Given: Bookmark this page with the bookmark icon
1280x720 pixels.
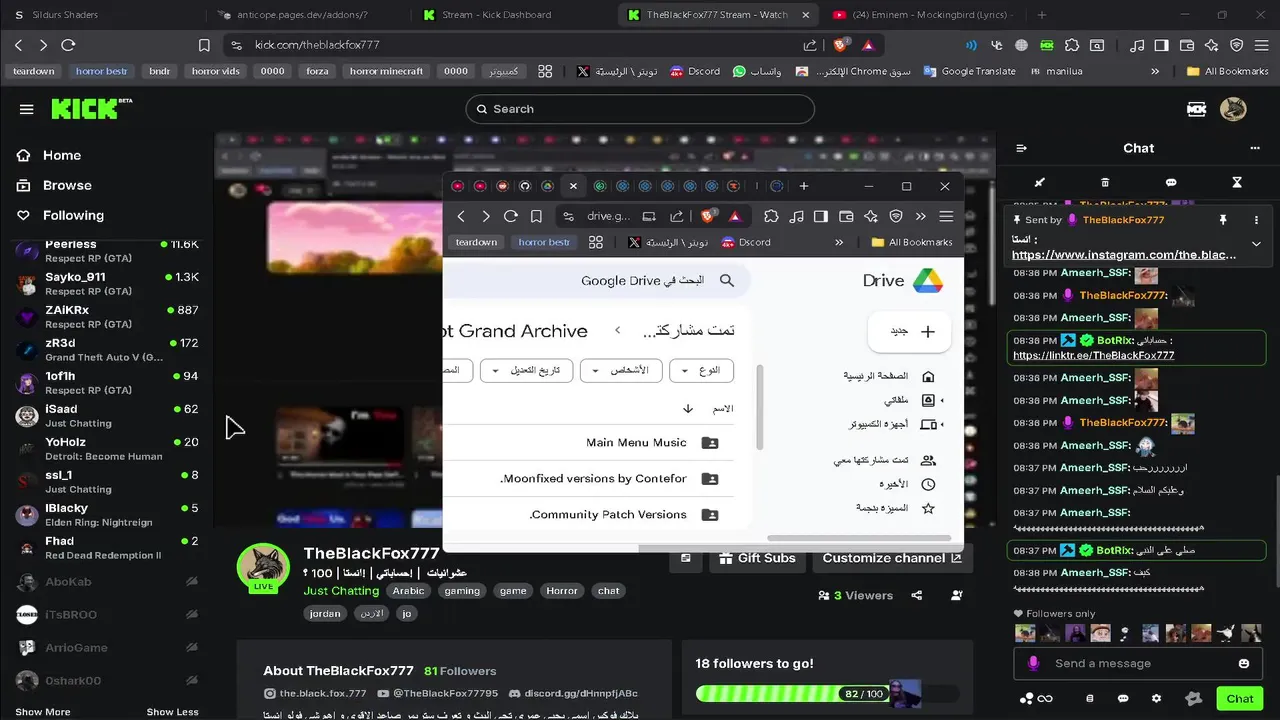Looking at the screenshot, I should pyautogui.click(x=204, y=45).
